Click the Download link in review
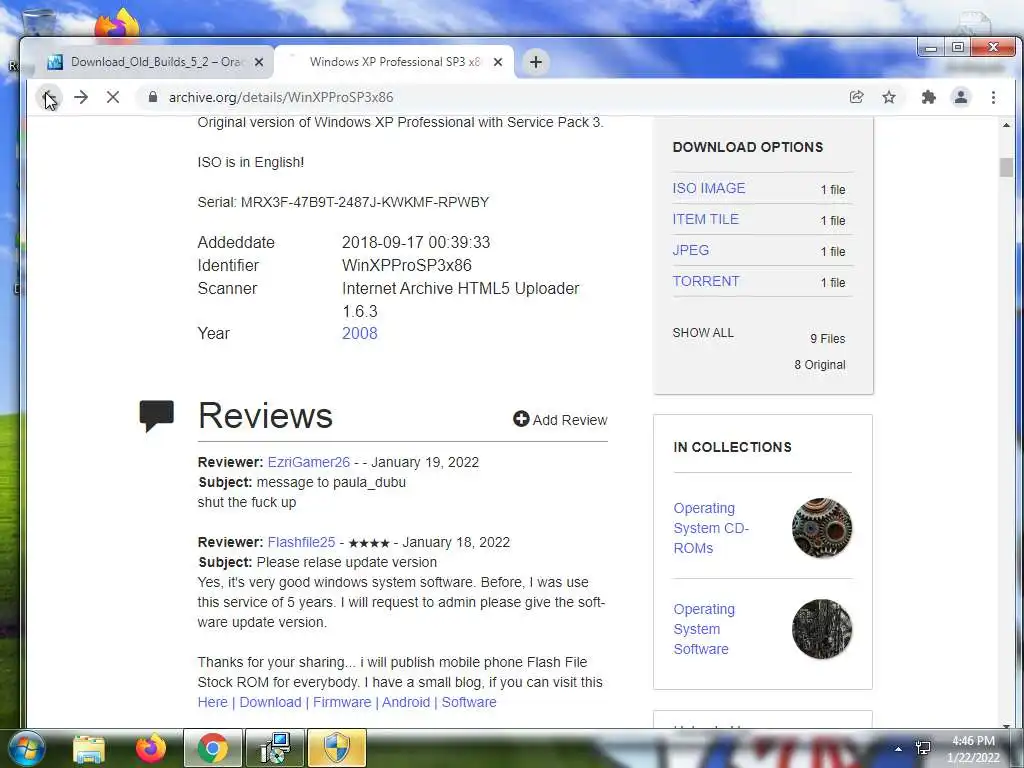Screen dimensions: 1024x768 click(x=270, y=702)
